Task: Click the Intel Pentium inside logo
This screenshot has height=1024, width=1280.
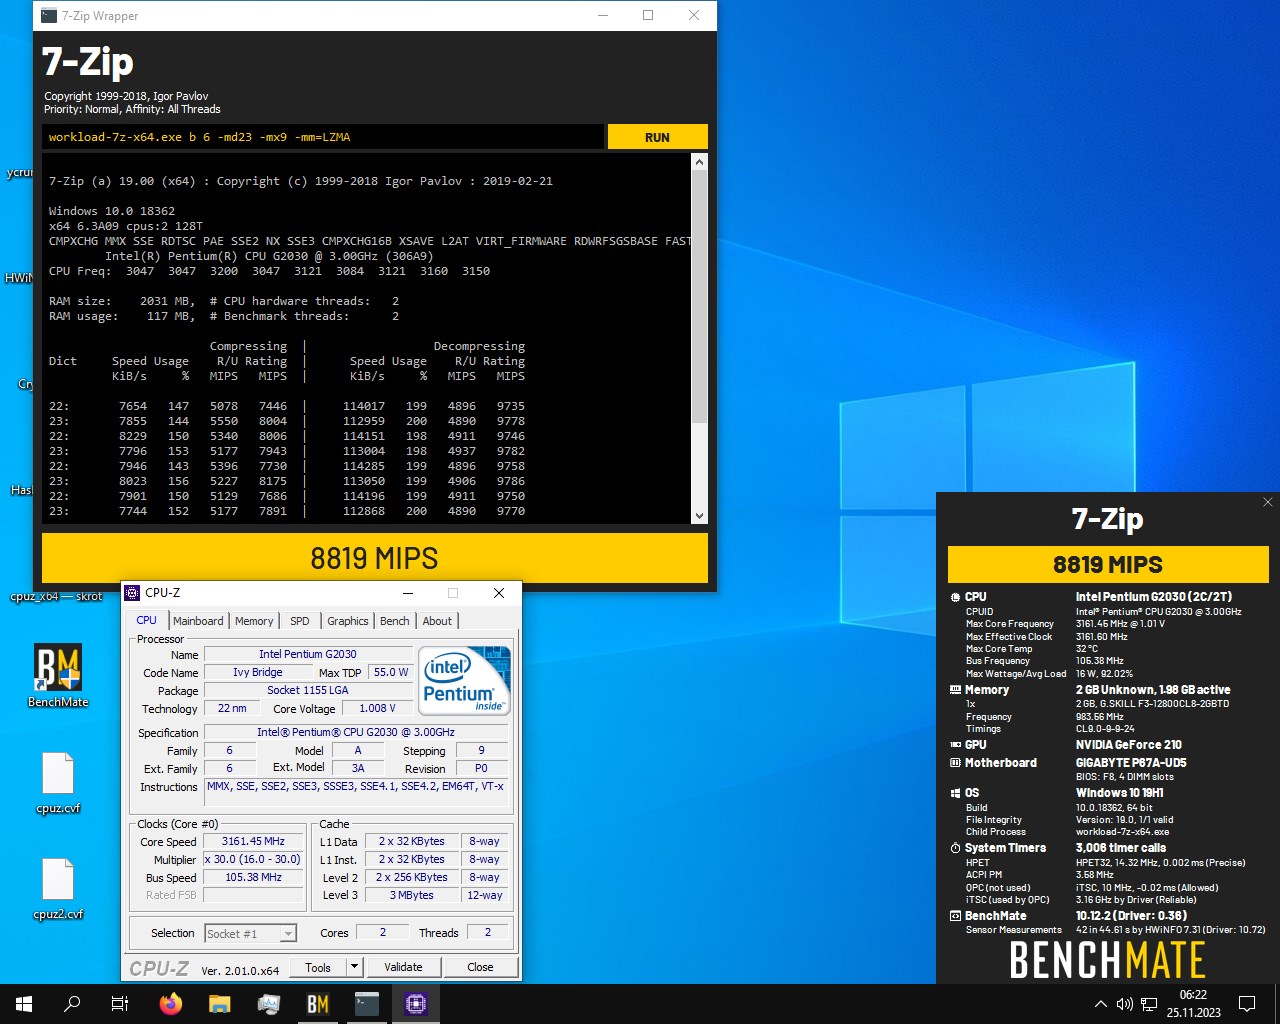Action: pos(464,681)
